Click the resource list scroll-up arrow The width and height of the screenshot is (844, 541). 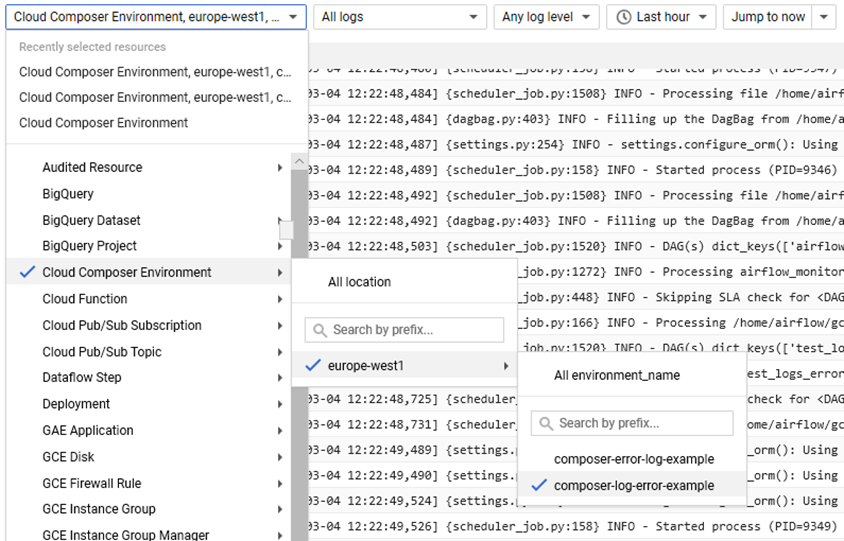(300, 161)
